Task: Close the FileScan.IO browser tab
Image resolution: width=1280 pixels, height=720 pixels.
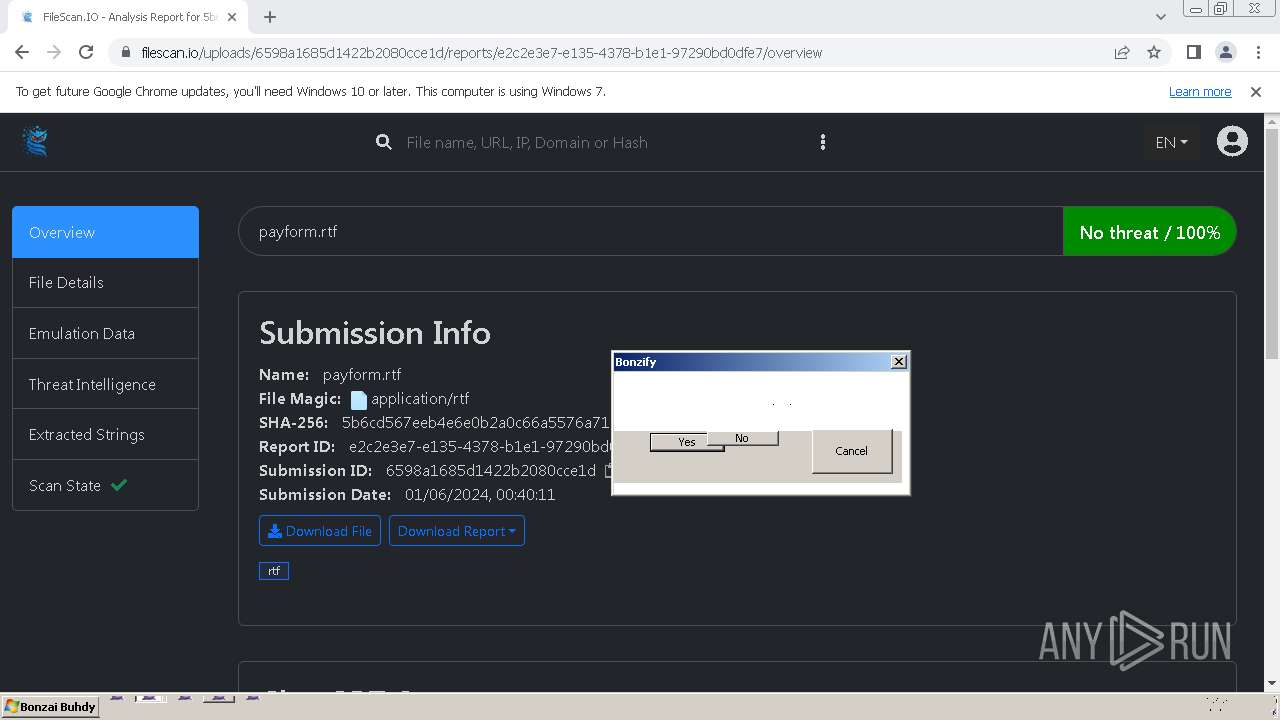Action: [x=232, y=17]
